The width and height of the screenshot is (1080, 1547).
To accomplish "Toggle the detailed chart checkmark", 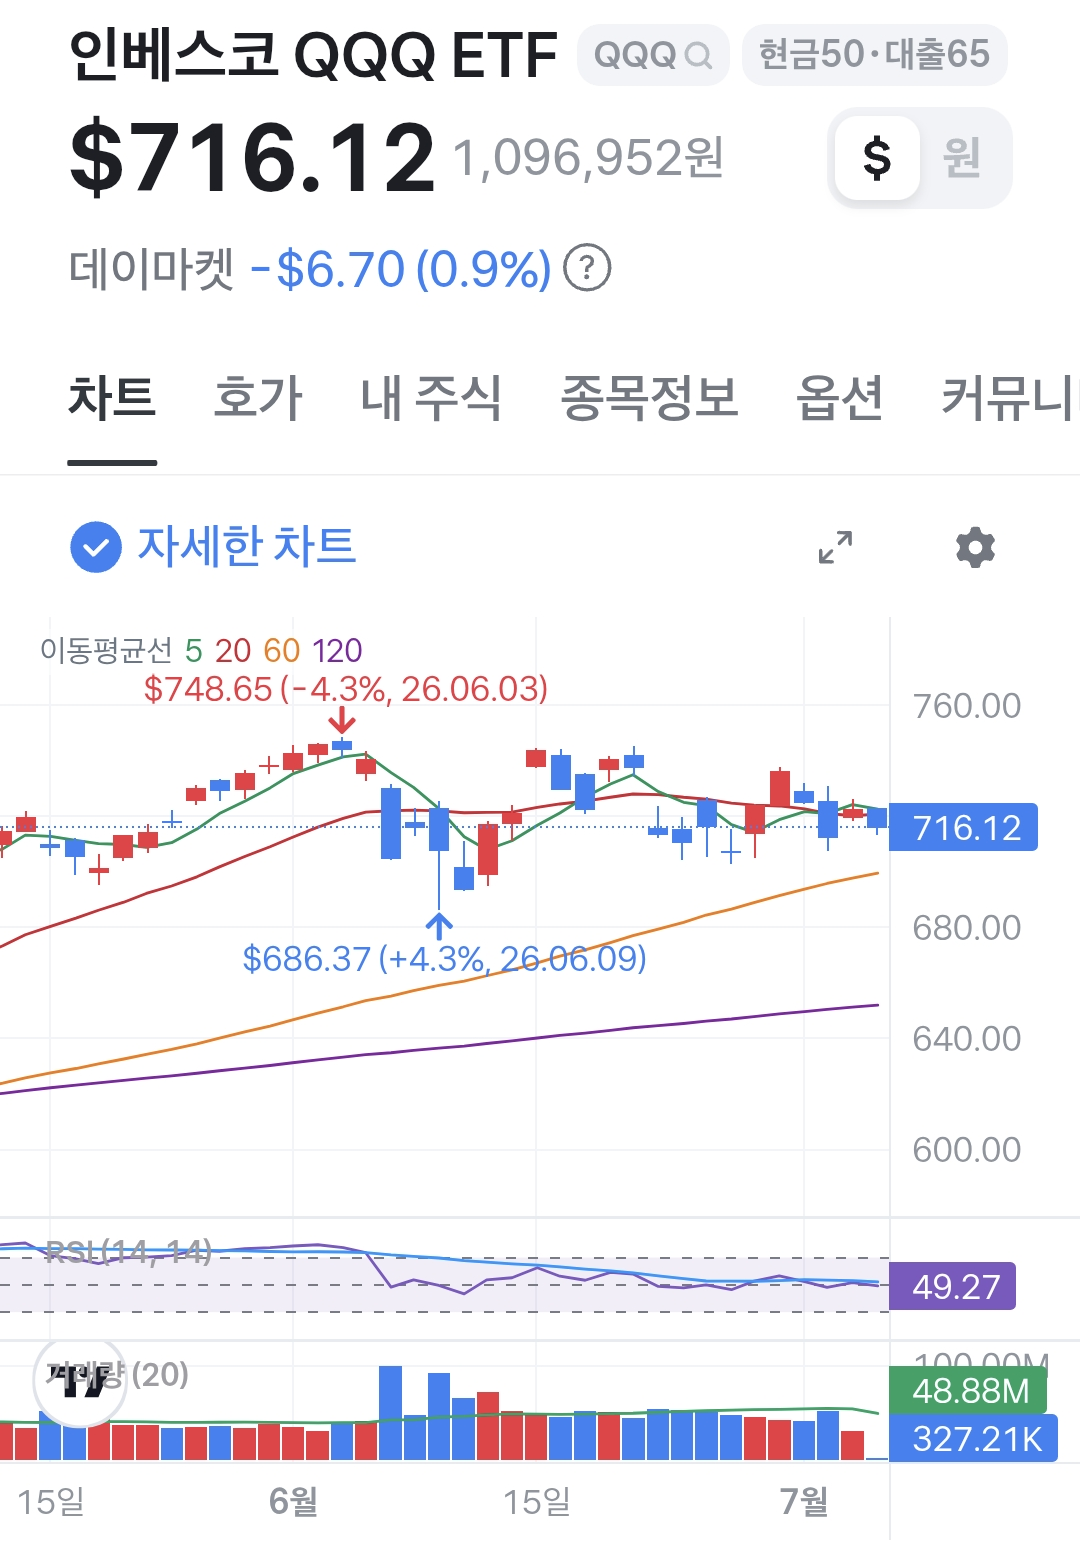I will pyautogui.click(x=96, y=547).
